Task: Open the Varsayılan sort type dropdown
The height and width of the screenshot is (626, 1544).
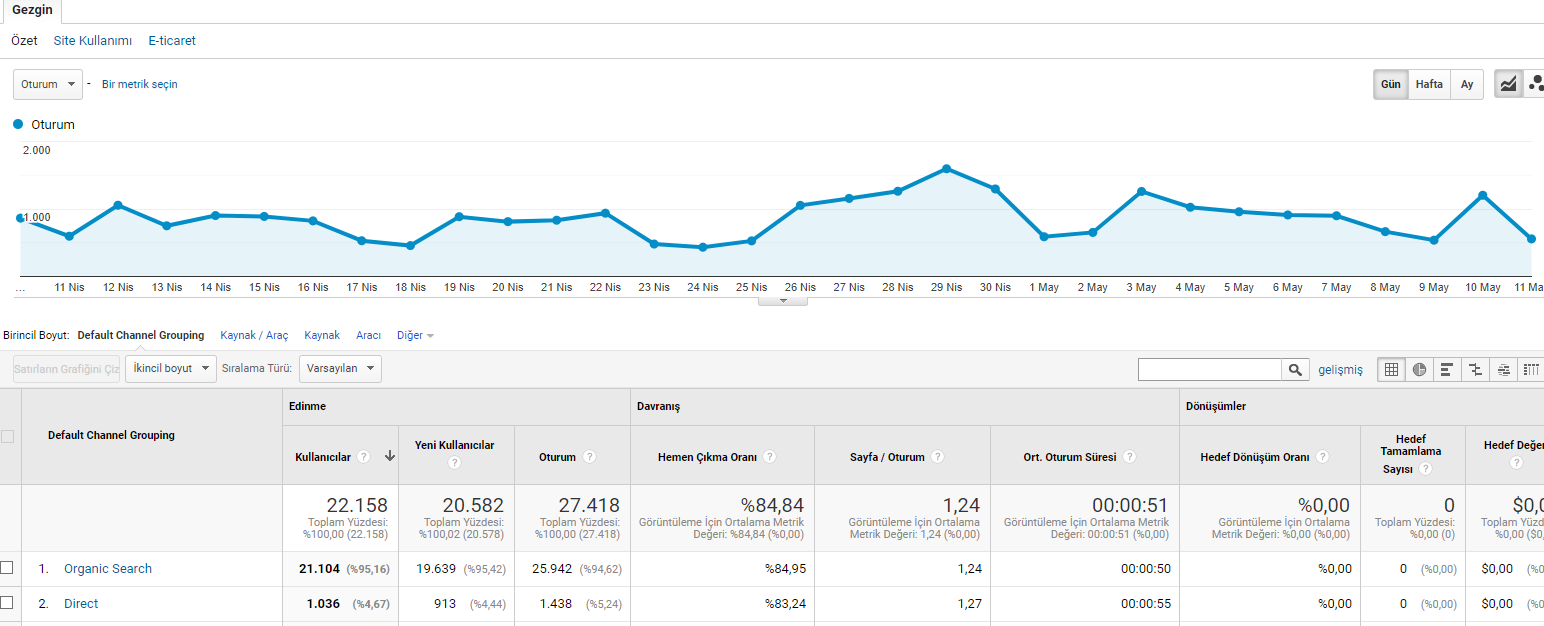Action: click(340, 368)
